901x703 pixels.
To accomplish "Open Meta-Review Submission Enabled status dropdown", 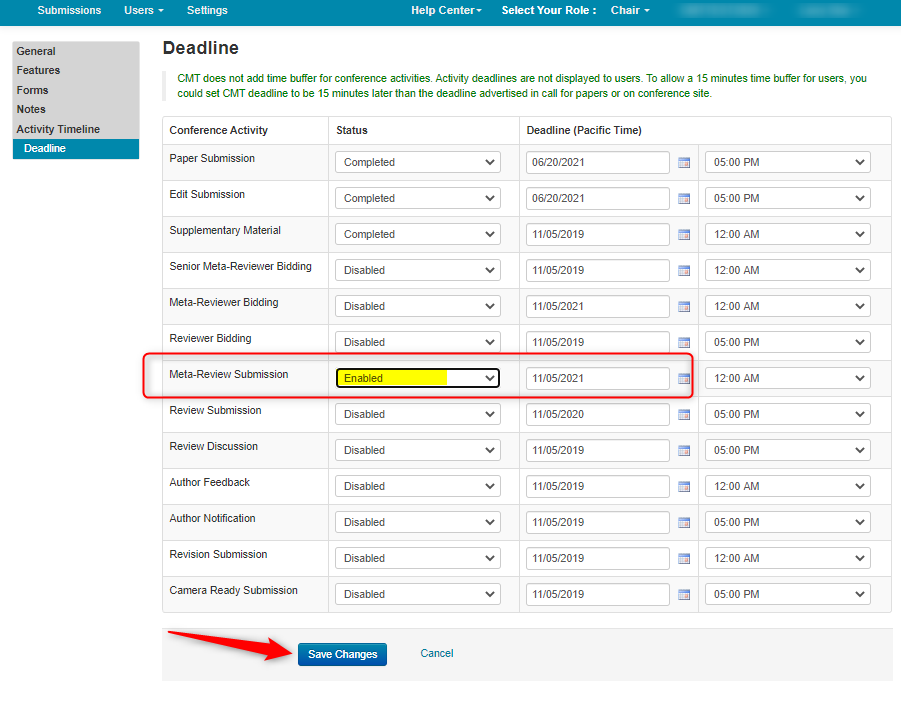I will point(418,378).
